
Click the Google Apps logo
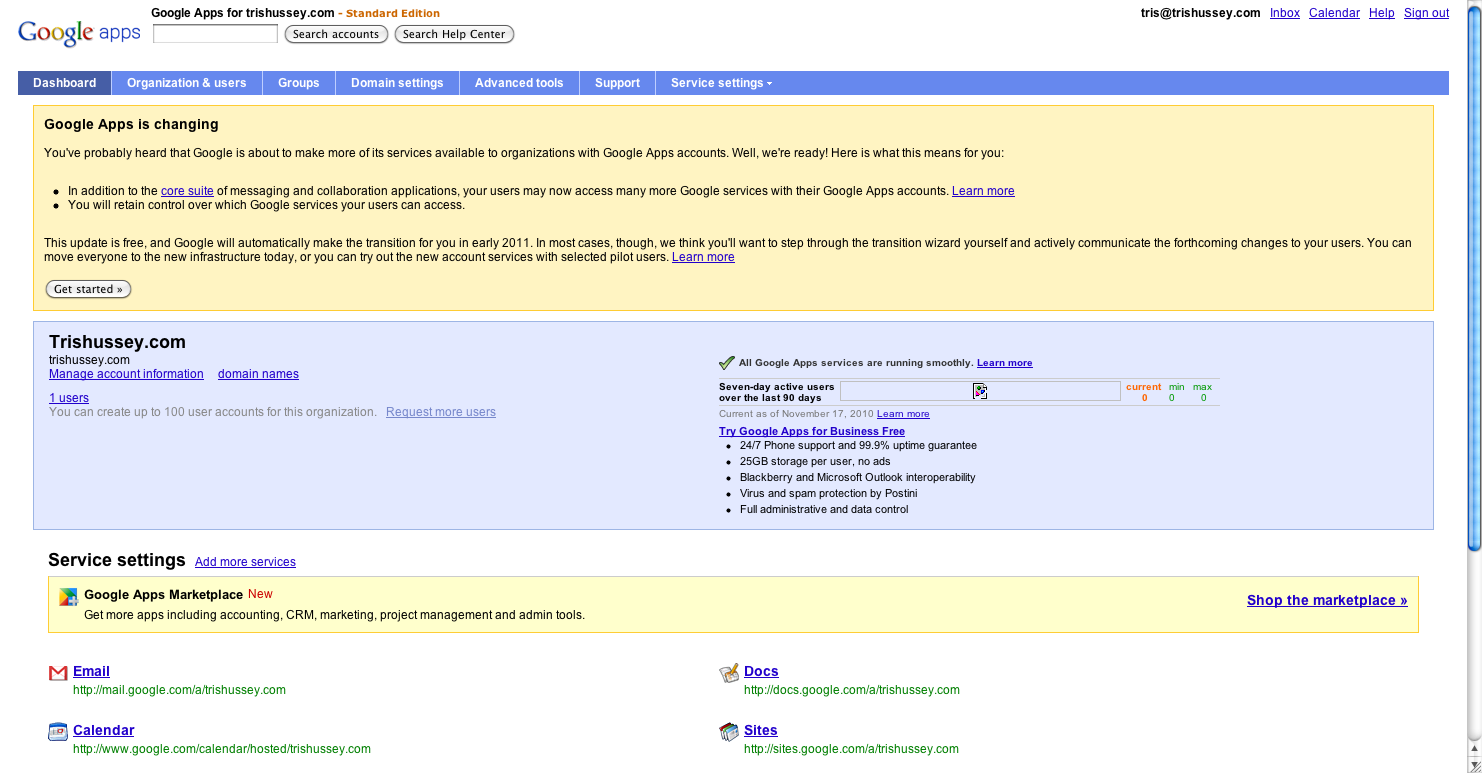click(x=79, y=32)
